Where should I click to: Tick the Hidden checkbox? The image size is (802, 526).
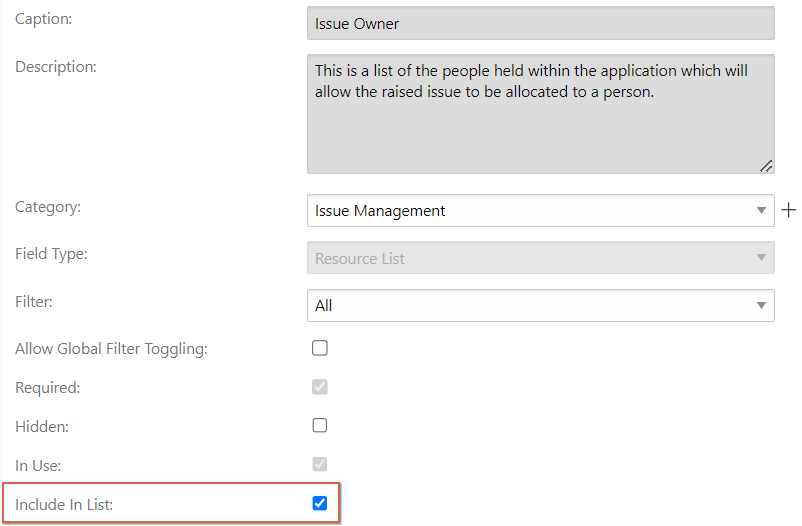[320, 425]
